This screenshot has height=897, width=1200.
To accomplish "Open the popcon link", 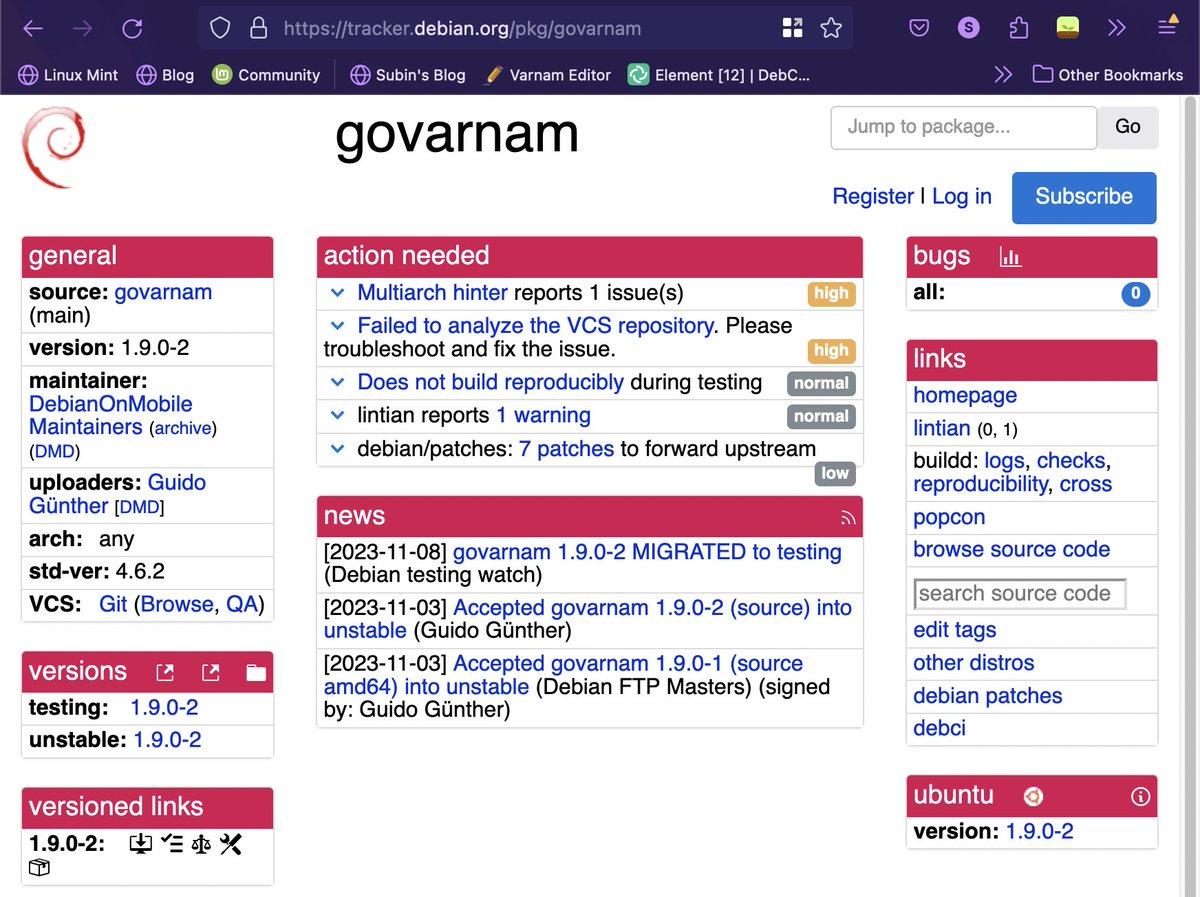I will (x=949, y=517).
